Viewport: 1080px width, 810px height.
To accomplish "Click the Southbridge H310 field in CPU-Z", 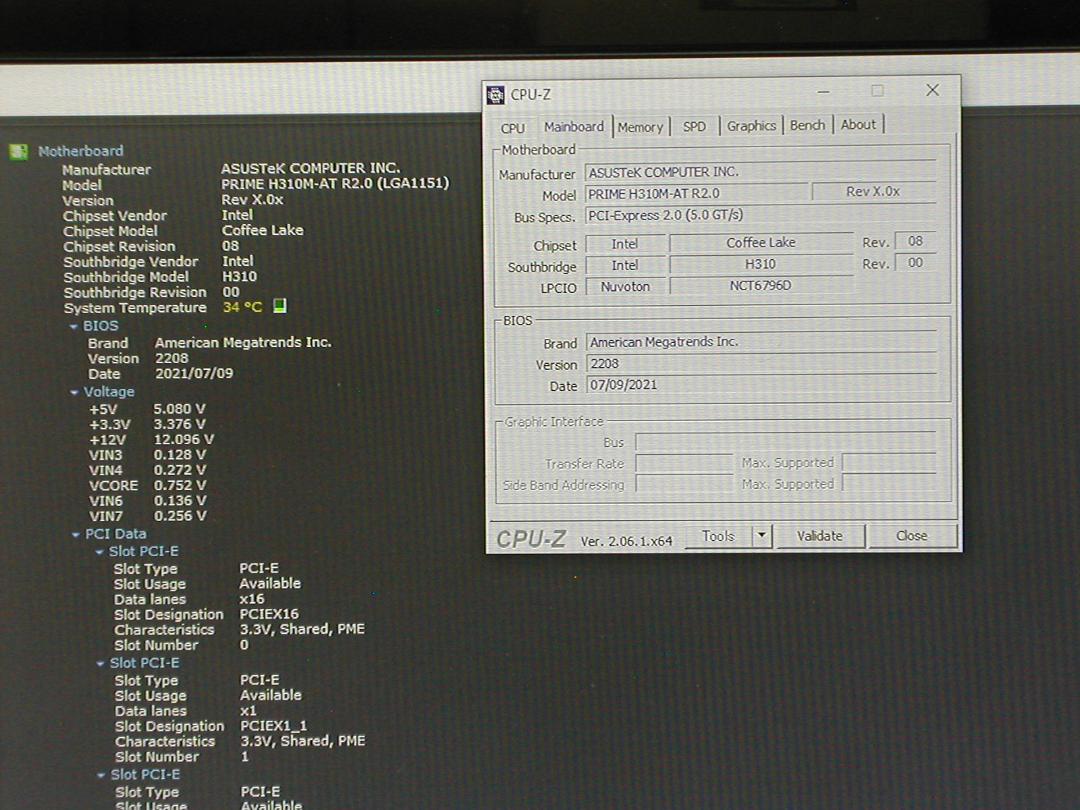I will (x=760, y=264).
